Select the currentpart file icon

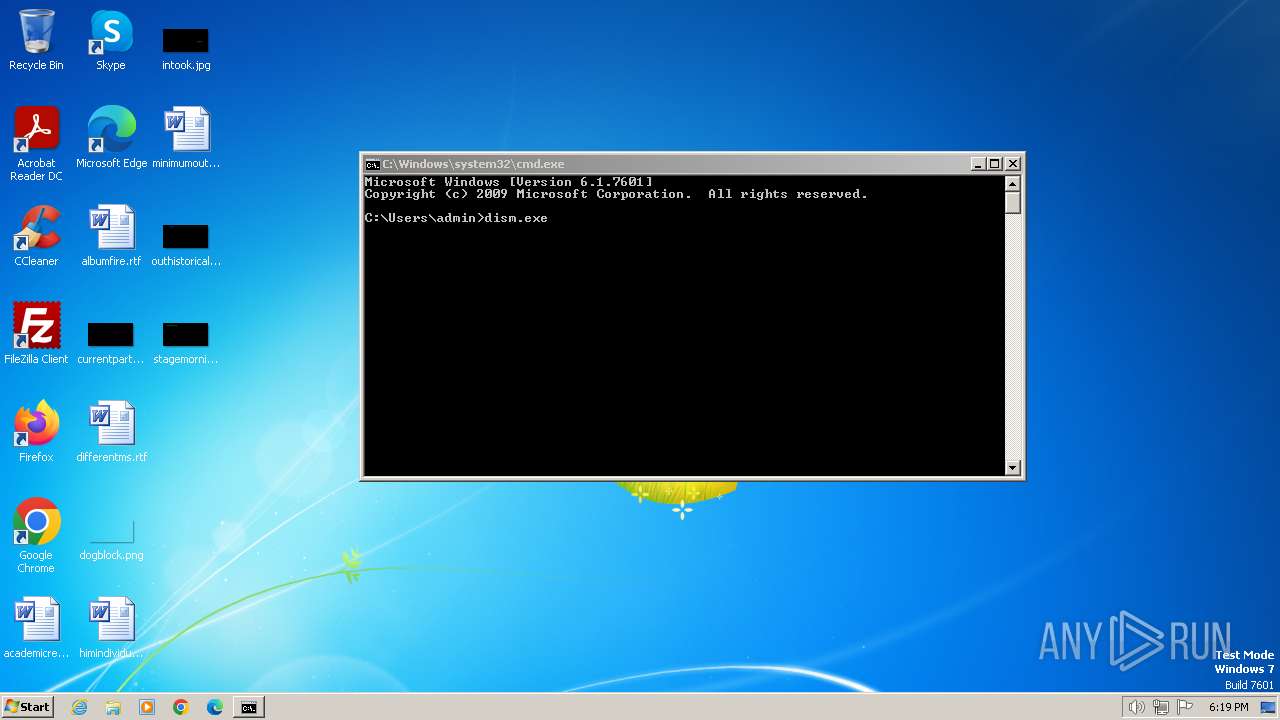(x=111, y=343)
